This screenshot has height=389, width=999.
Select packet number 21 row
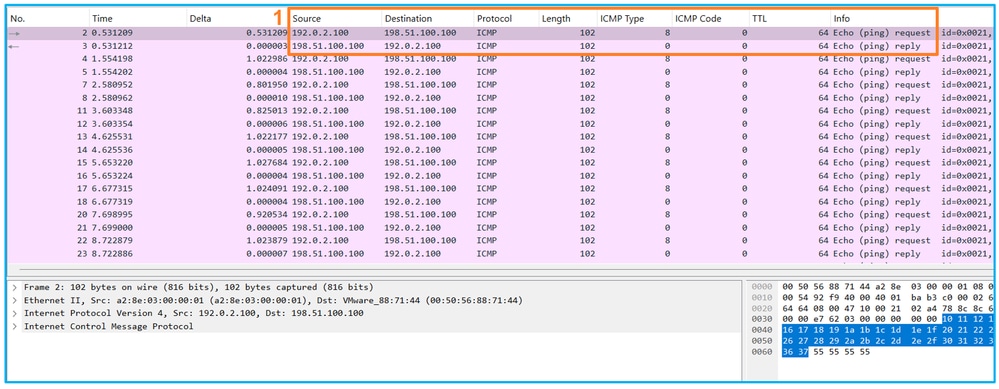pos(500,228)
